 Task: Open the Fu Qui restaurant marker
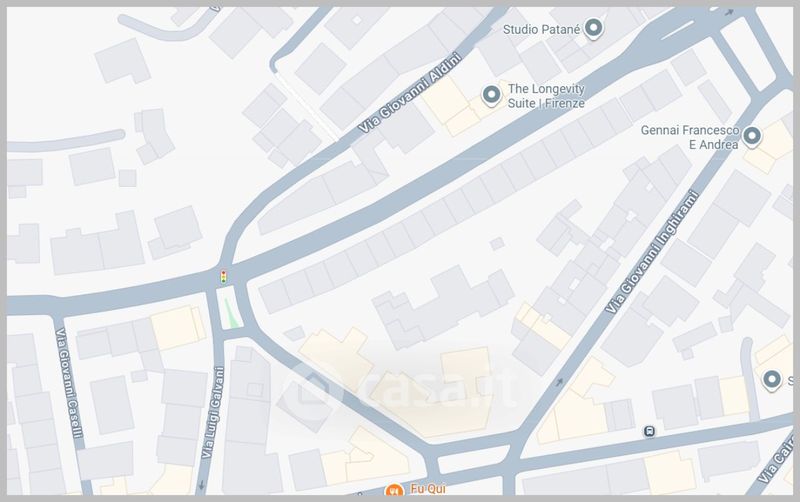[393, 490]
